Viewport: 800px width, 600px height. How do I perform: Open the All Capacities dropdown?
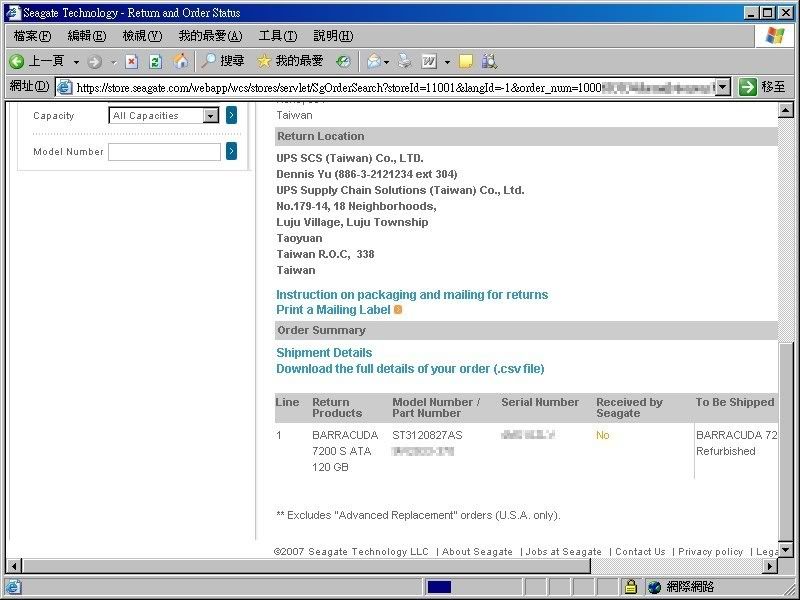click(164, 116)
